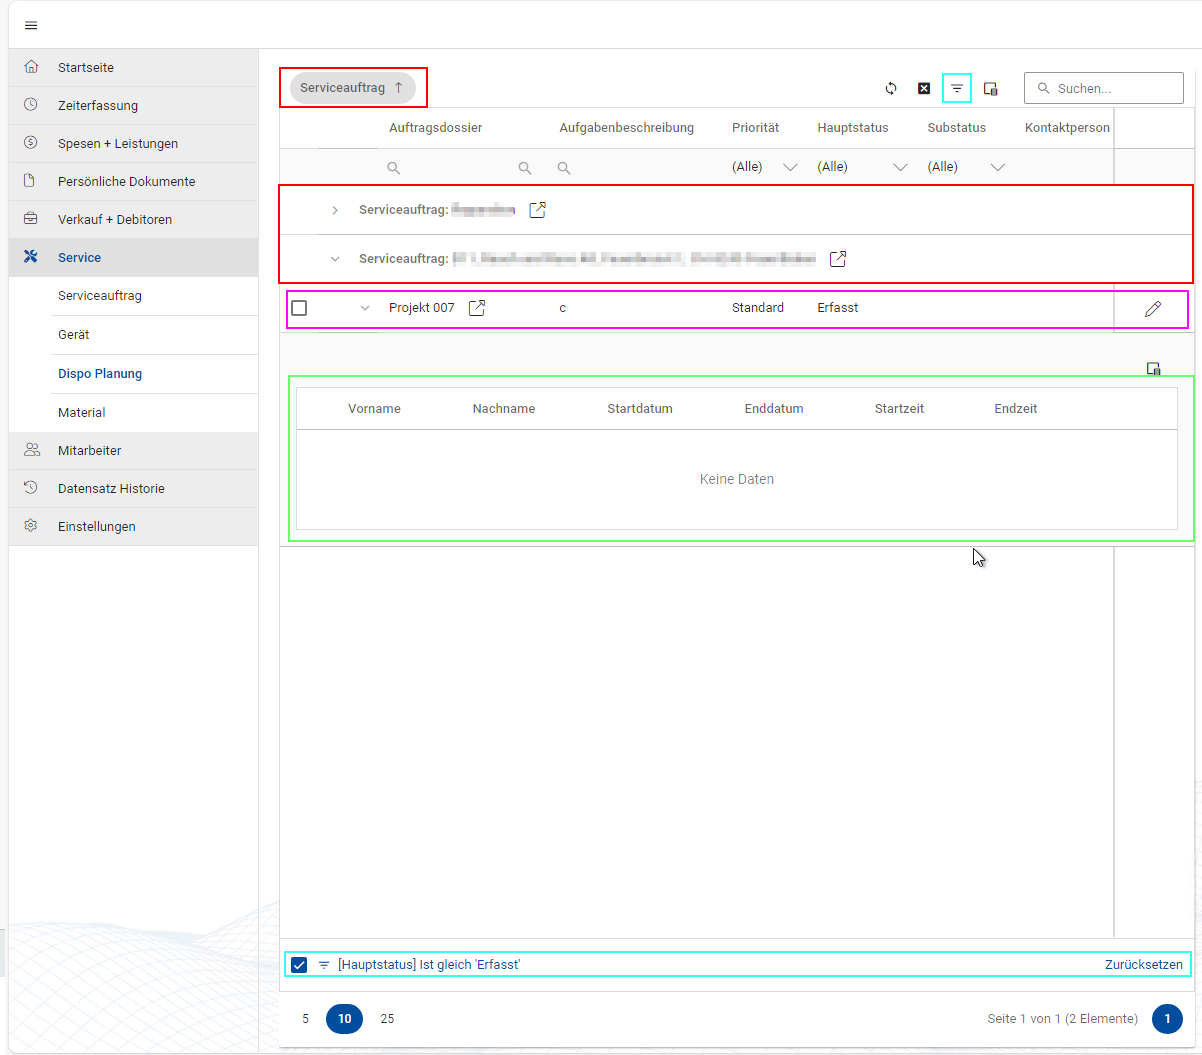Uncheck the Hauptstatus filter checkbox

[299, 965]
